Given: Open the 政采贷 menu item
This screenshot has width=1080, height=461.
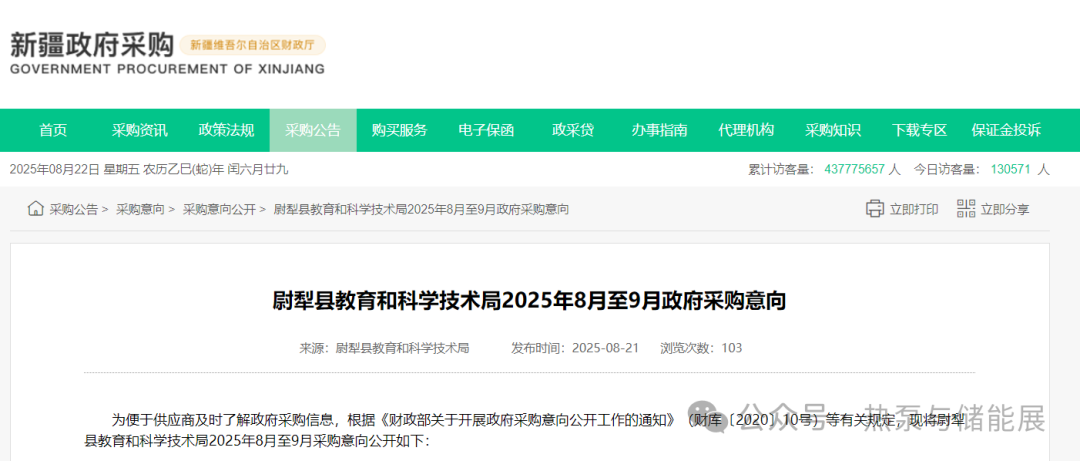Looking at the screenshot, I should 573,130.
